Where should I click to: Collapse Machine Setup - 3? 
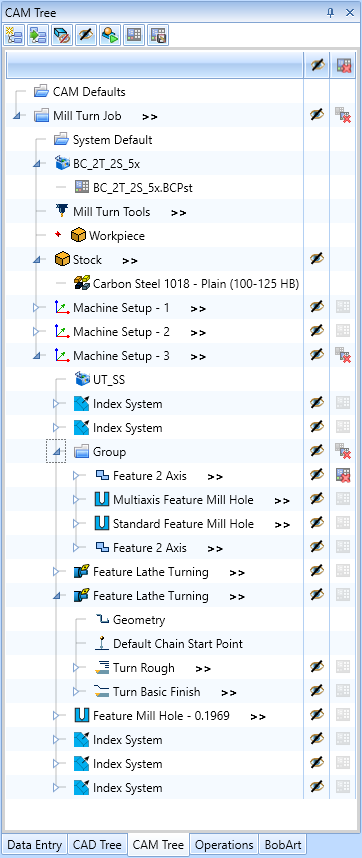pyautogui.click(x=37, y=356)
